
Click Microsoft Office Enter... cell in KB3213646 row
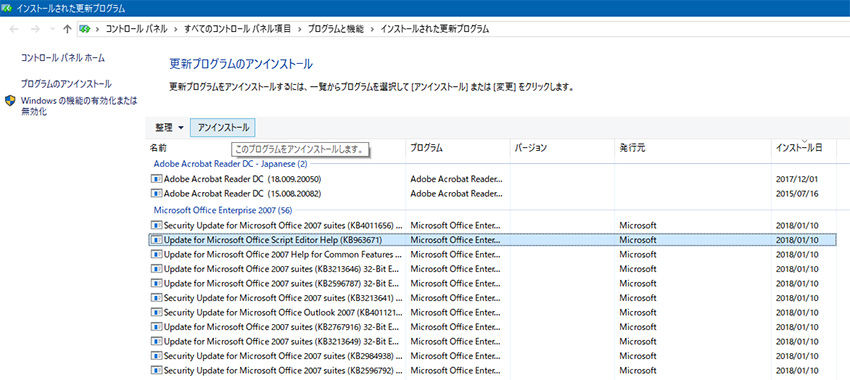coord(455,269)
